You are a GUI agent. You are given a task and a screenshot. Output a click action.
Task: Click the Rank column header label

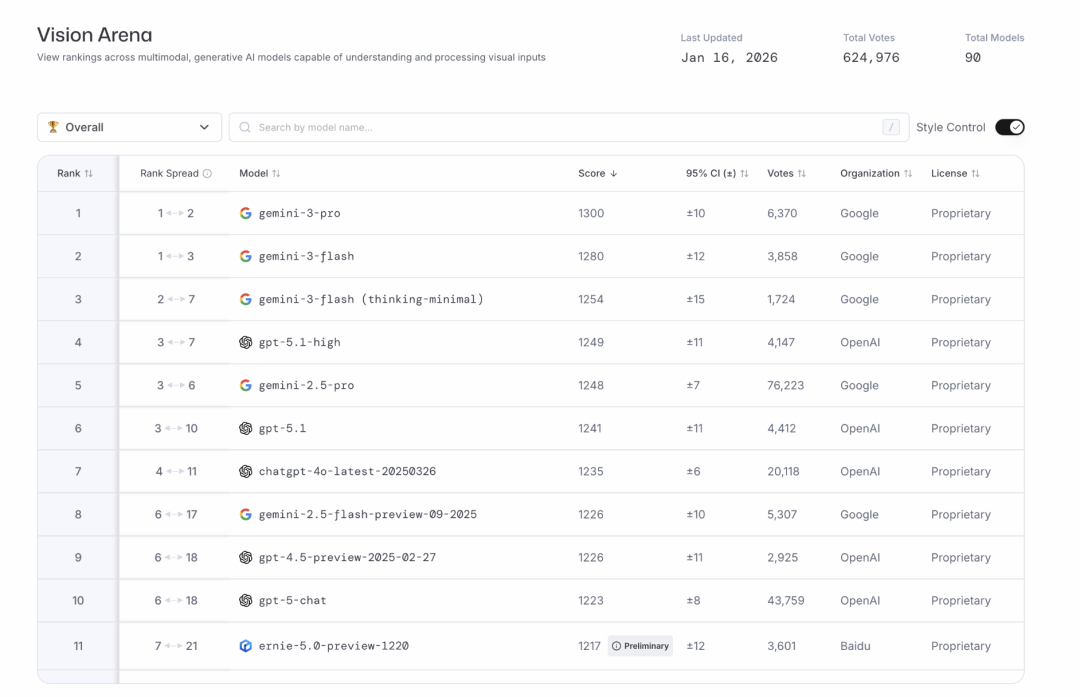(x=68, y=174)
